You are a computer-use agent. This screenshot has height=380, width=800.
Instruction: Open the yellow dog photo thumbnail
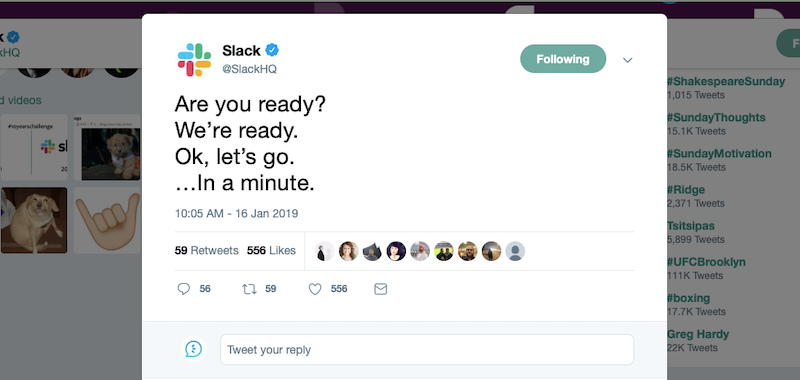[x=34, y=220]
